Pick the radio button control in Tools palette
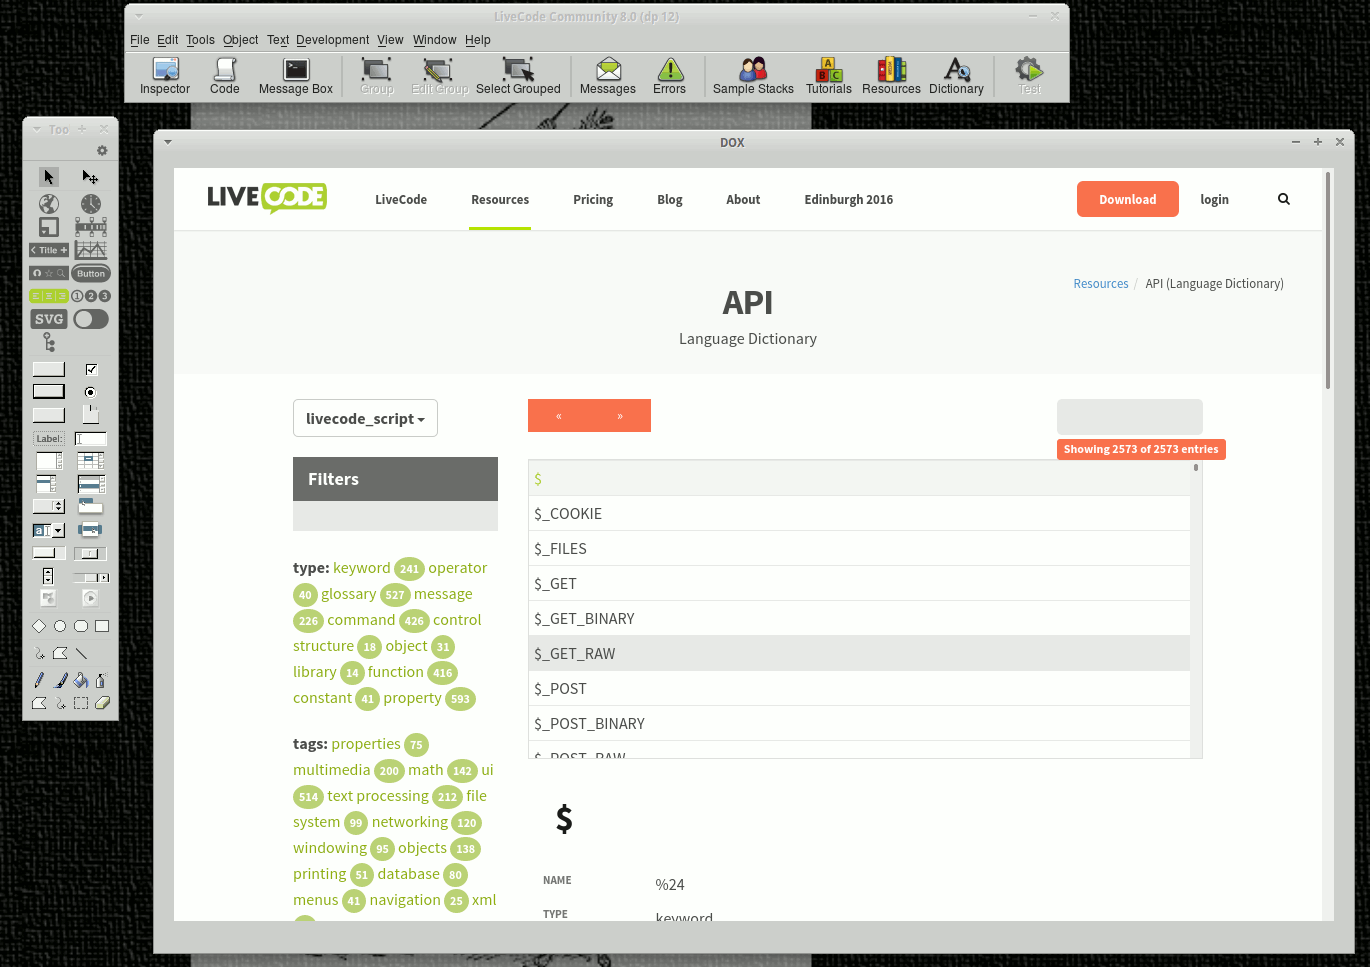This screenshot has width=1370, height=967. click(91, 392)
